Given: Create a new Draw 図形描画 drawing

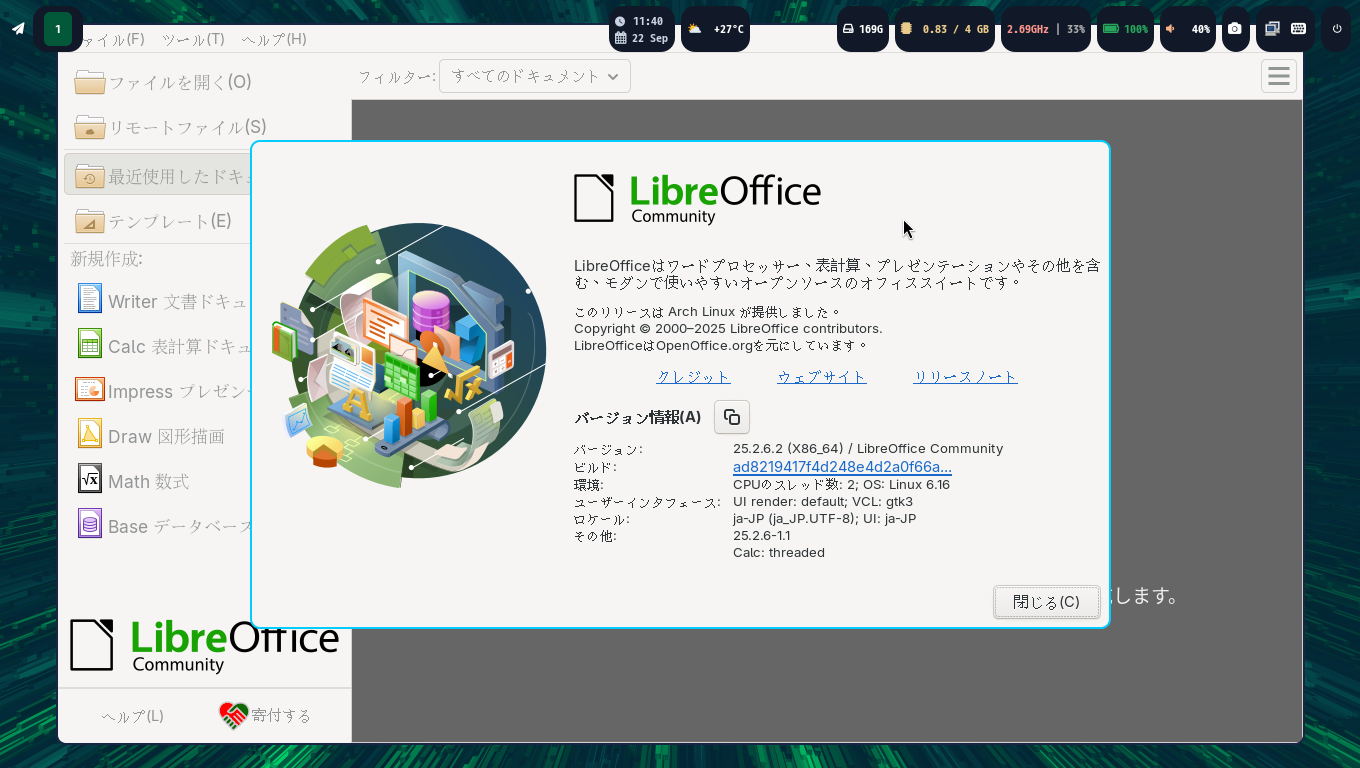Looking at the screenshot, I should (x=151, y=436).
